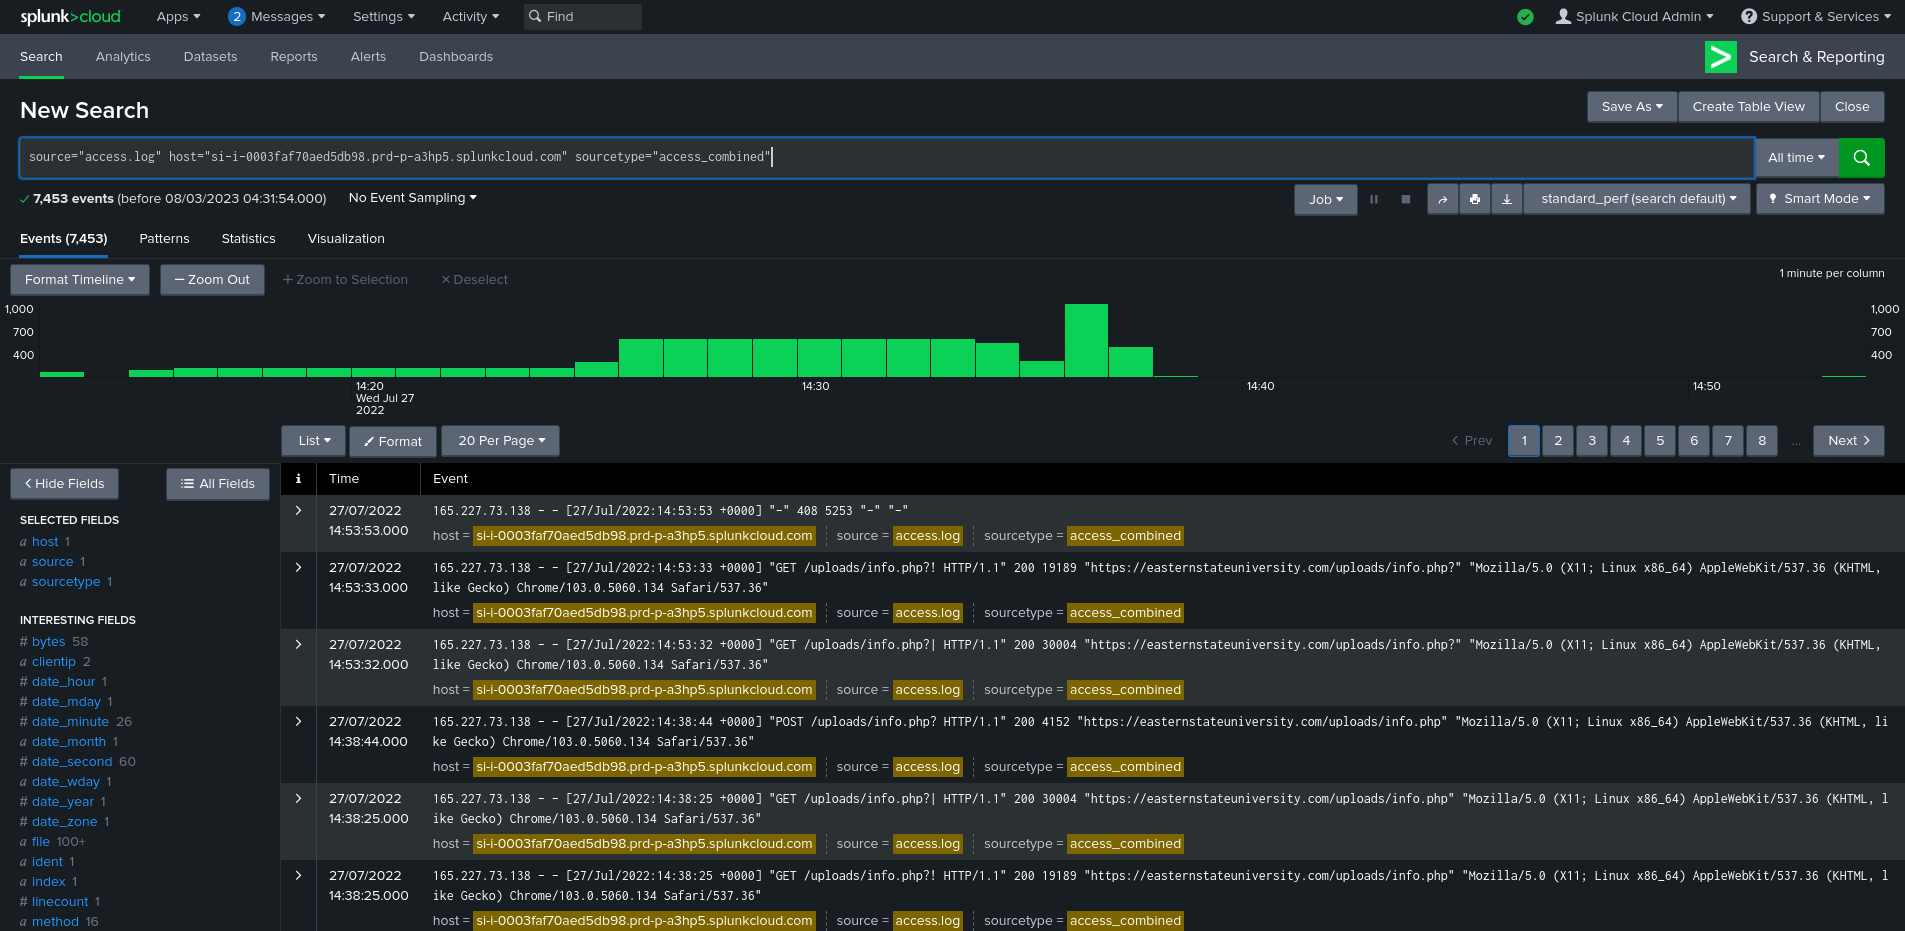The height and width of the screenshot is (931, 1905).
Task: Open the List view dropdown
Action: click(x=314, y=441)
